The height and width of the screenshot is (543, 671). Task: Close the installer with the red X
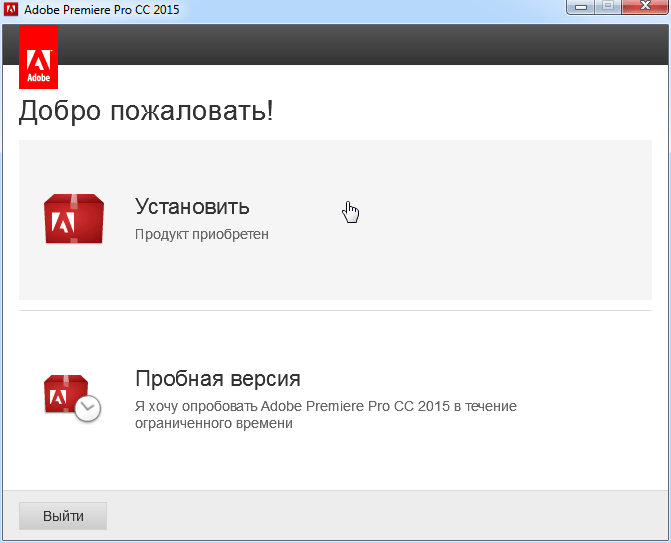point(643,9)
